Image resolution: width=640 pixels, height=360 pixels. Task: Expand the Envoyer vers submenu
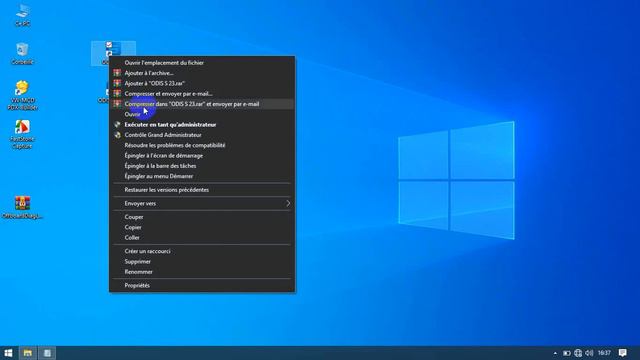[x=288, y=203]
